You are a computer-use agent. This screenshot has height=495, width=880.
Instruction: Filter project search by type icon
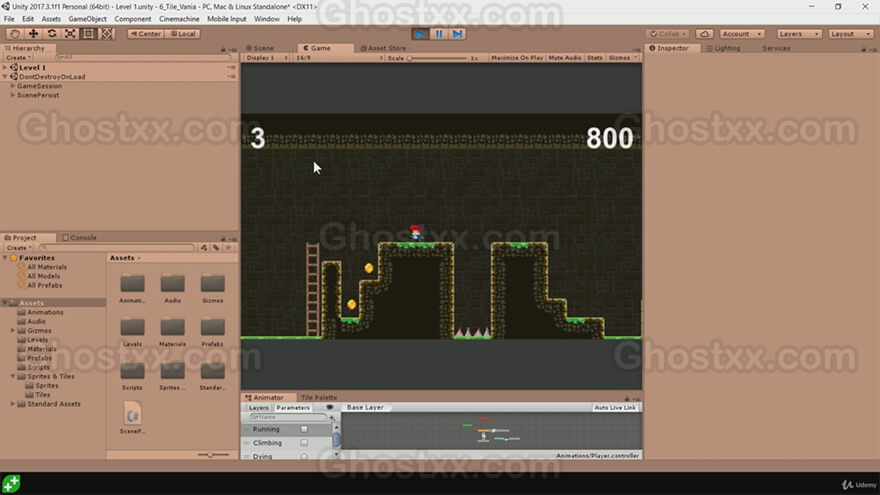pyautogui.click(x=204, y=248)
